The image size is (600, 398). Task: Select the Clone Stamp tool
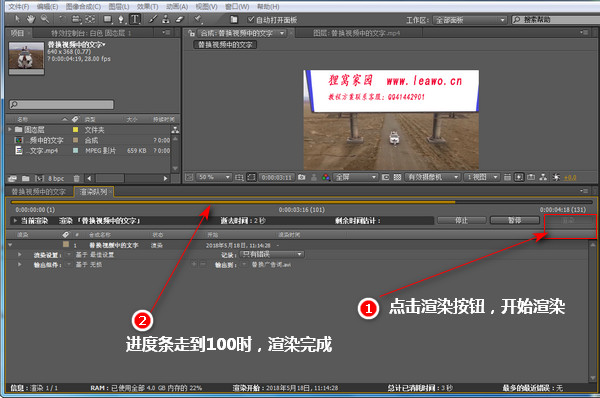click(166, 19)
